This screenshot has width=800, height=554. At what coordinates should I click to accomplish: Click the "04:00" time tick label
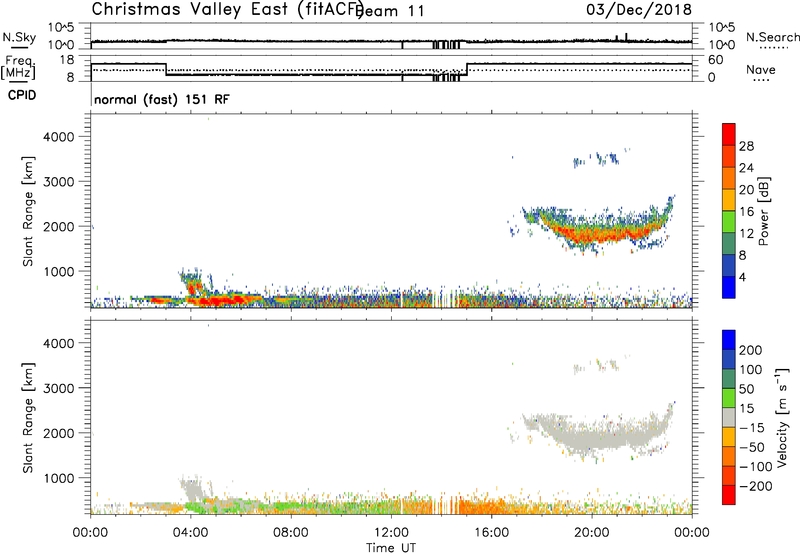tap(190, 533)
